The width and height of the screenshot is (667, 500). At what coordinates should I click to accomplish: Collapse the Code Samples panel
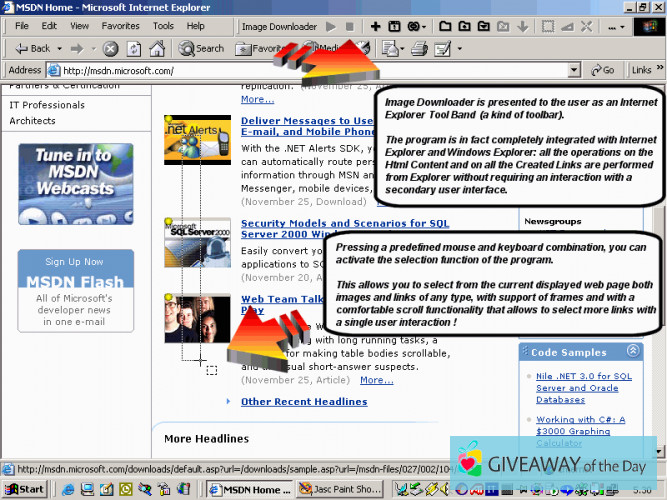tap(632, 352)
